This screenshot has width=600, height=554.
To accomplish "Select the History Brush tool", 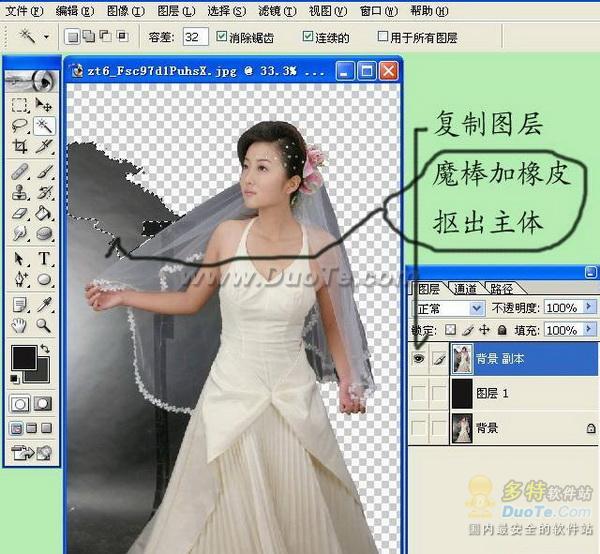I will [x=44, y=192].
